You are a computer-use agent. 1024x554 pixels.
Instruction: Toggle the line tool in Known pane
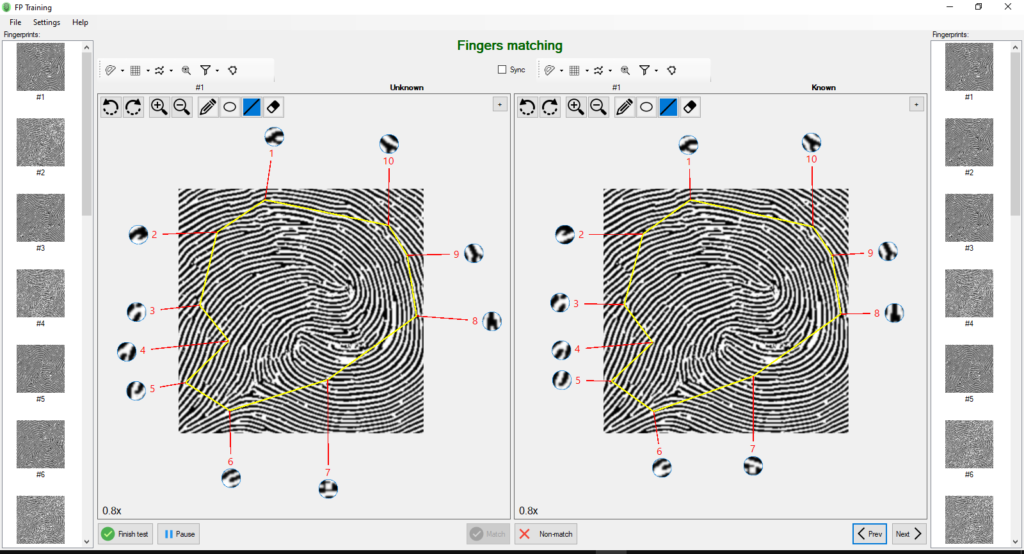pos(668,107)
